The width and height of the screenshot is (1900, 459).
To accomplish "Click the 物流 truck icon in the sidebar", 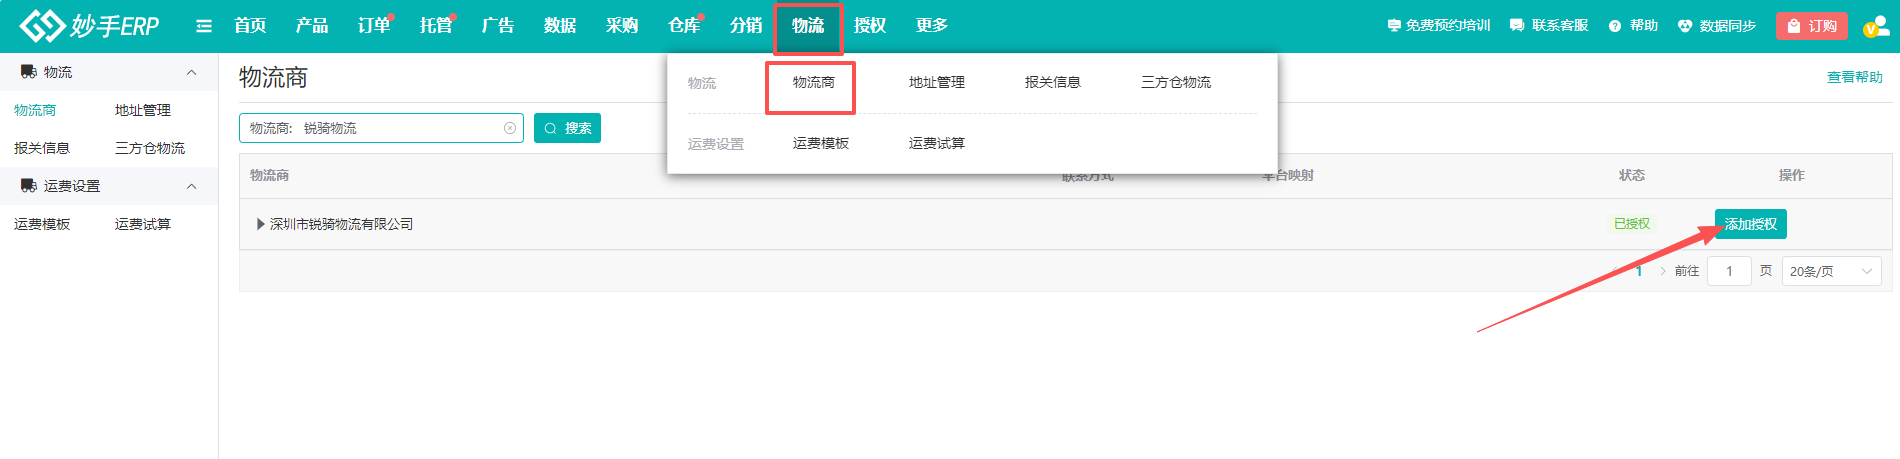I will (x=28, y=72).
